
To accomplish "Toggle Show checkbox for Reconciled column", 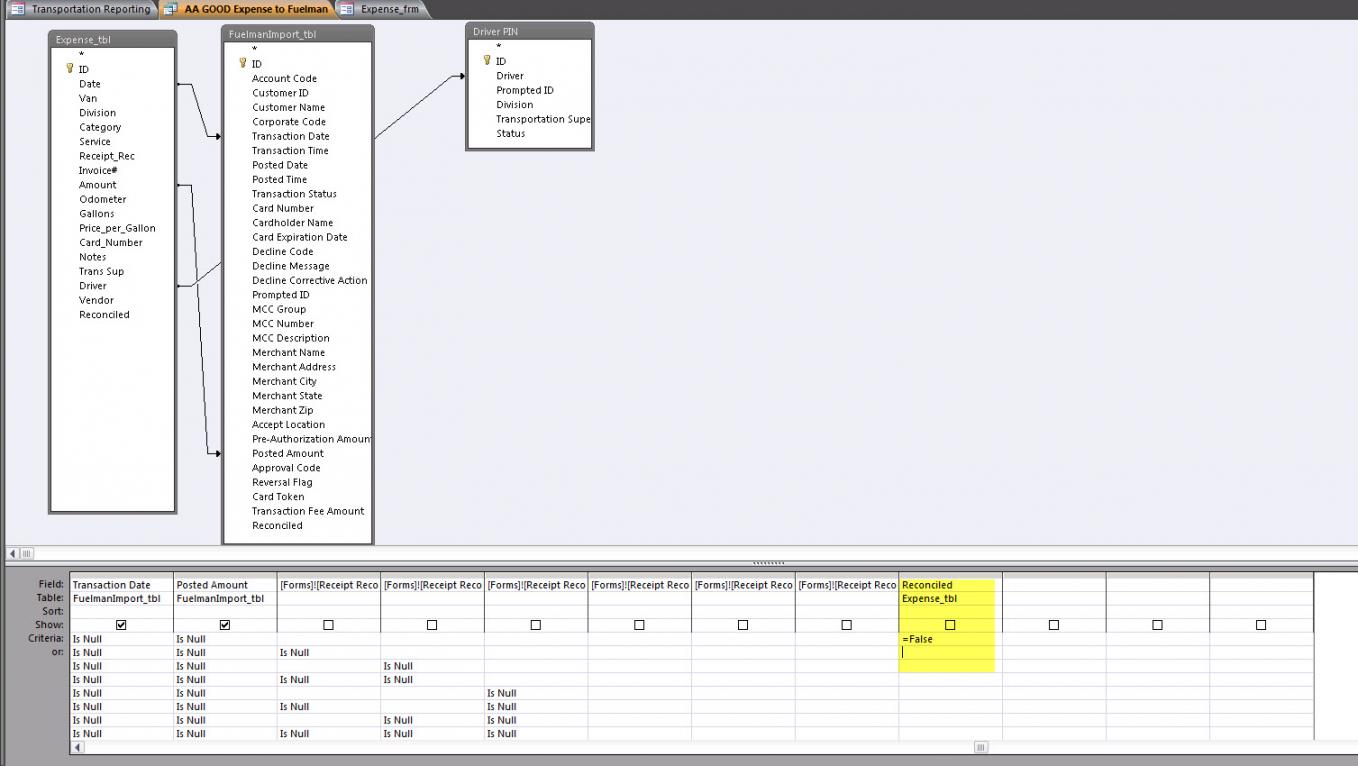I will pos(950,625).
